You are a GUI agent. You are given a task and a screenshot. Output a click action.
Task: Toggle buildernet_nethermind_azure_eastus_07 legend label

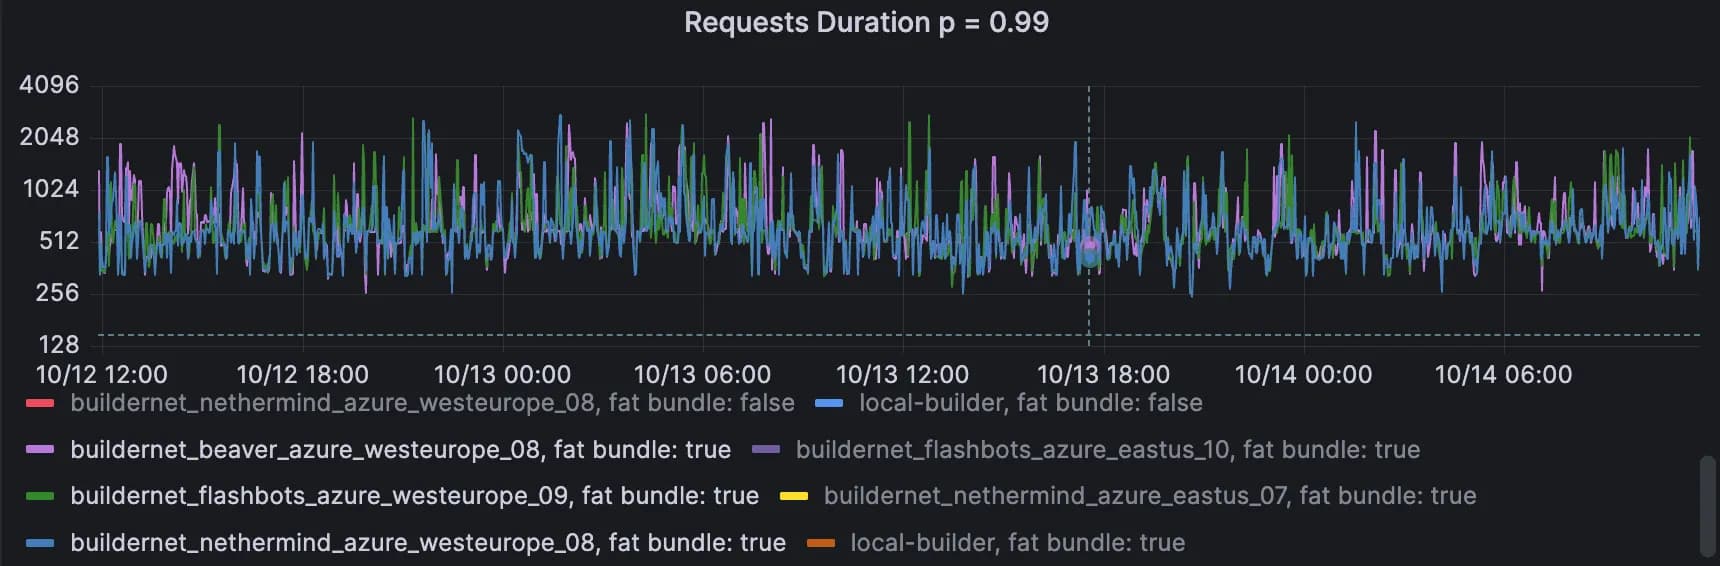click(x=1149, y=496)
